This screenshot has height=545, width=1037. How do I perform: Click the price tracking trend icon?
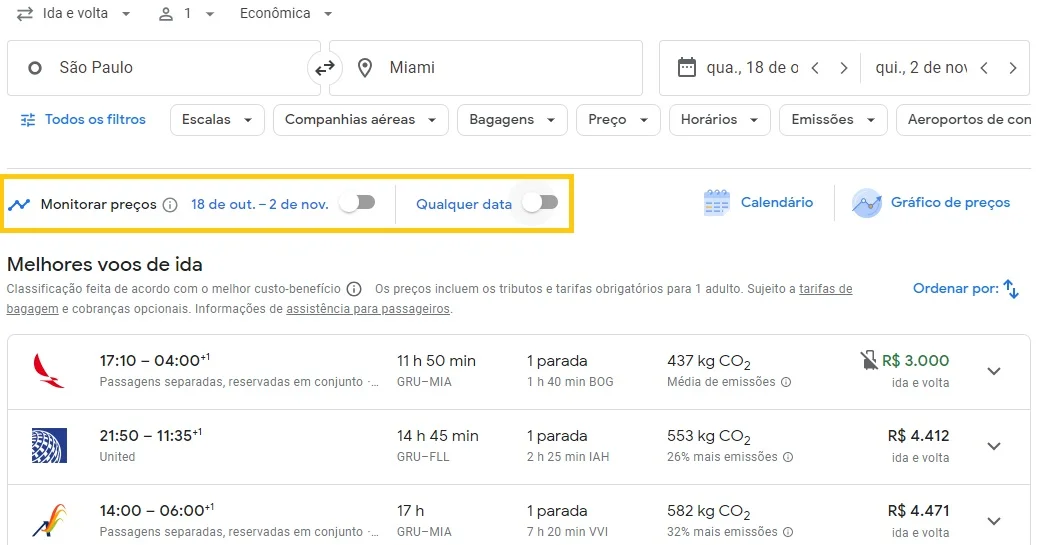coord(19,204)
